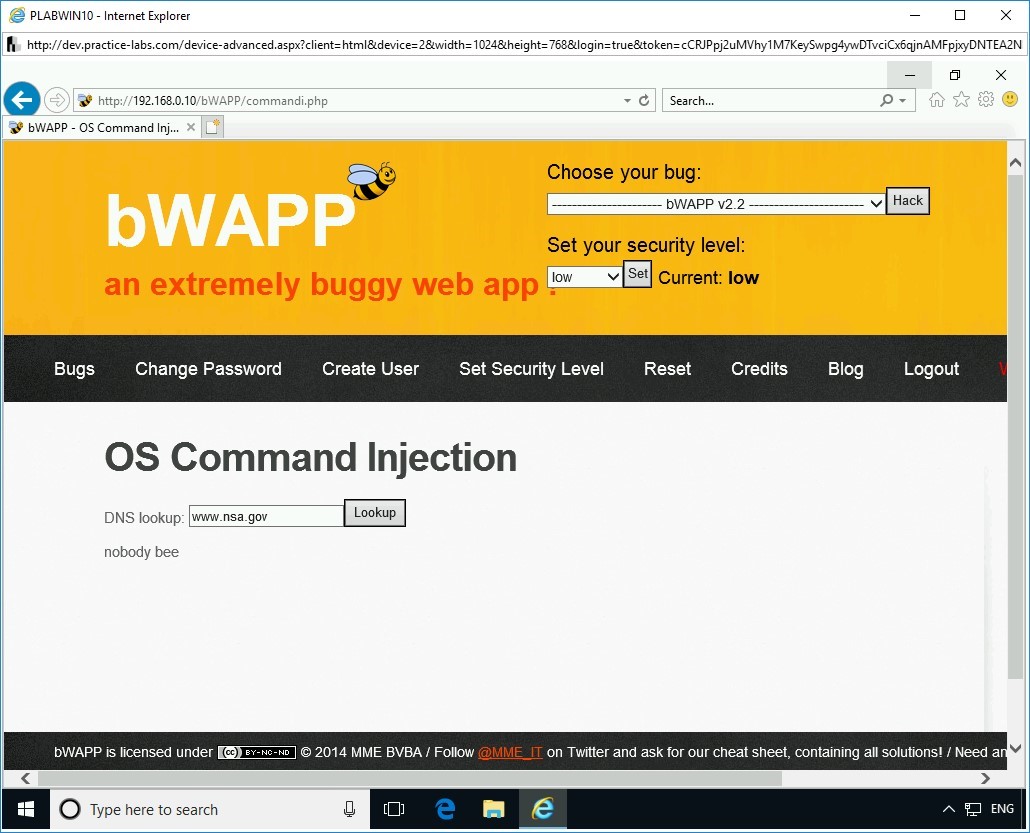Click the smiley feedback icon

click(1010, 99)
